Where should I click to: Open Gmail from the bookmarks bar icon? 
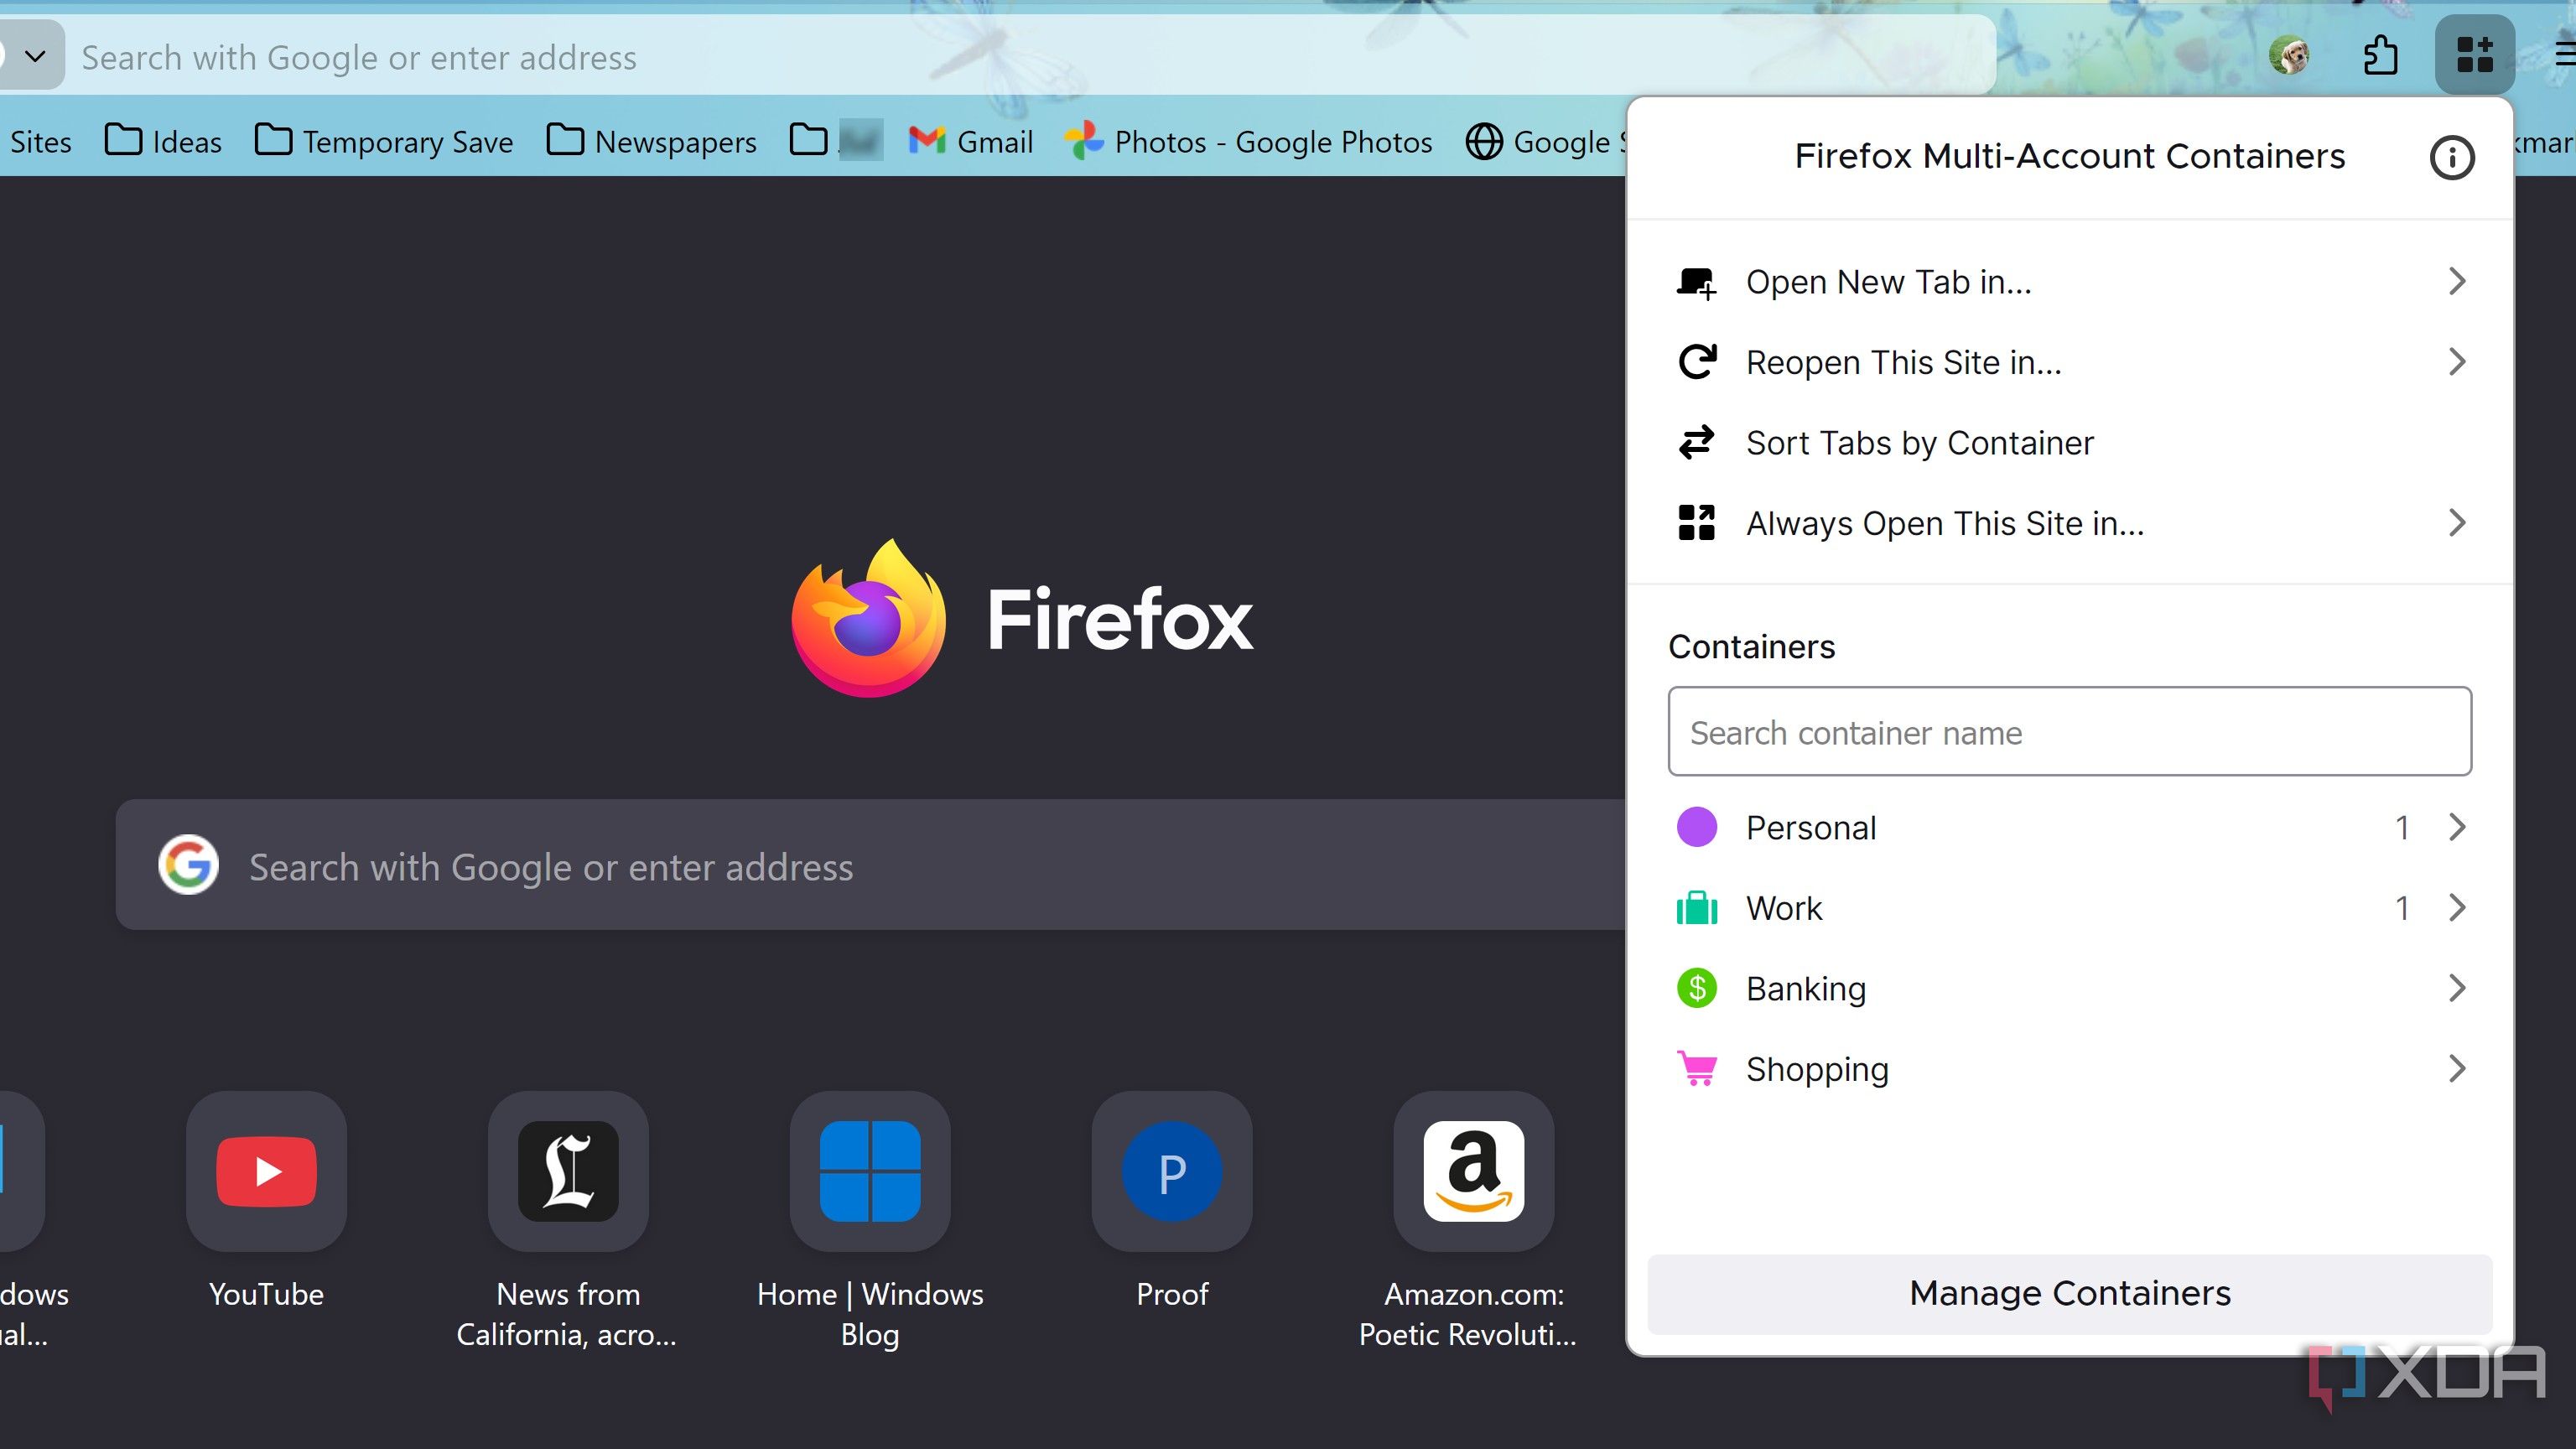tap(928, 141)
